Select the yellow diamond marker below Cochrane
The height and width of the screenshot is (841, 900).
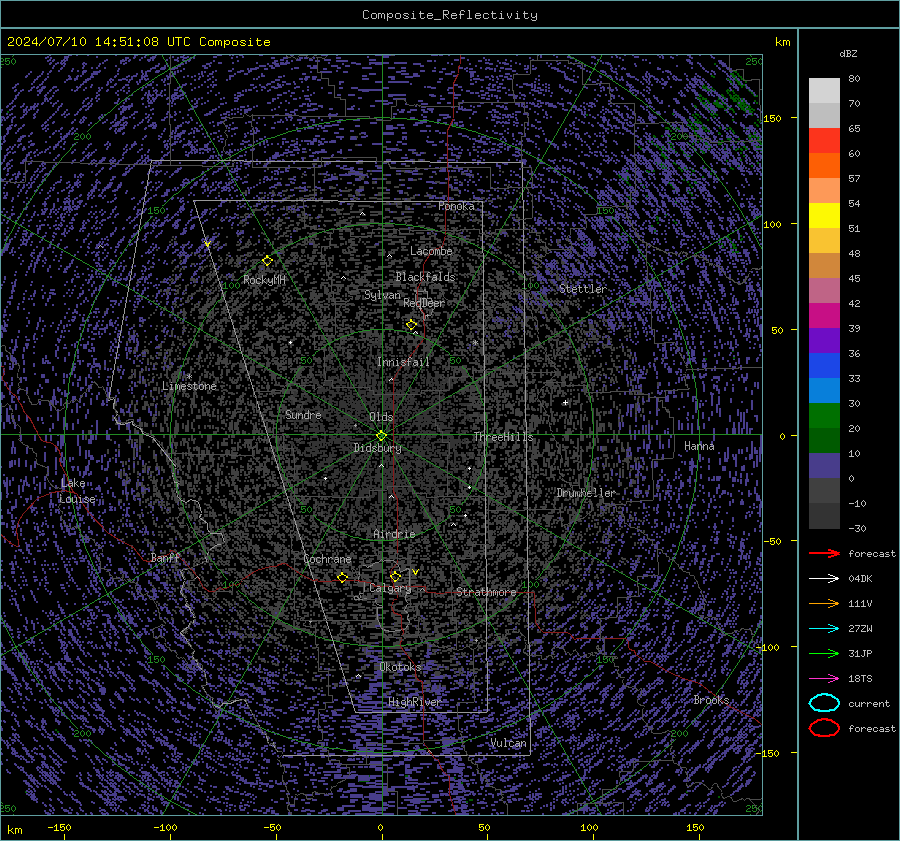pos(342,577)
